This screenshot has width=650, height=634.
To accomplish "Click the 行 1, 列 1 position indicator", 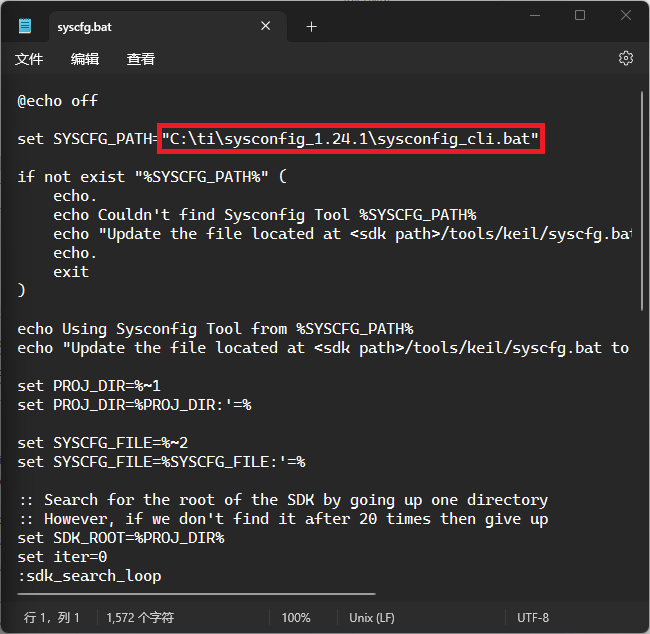I will click(51, 618).
